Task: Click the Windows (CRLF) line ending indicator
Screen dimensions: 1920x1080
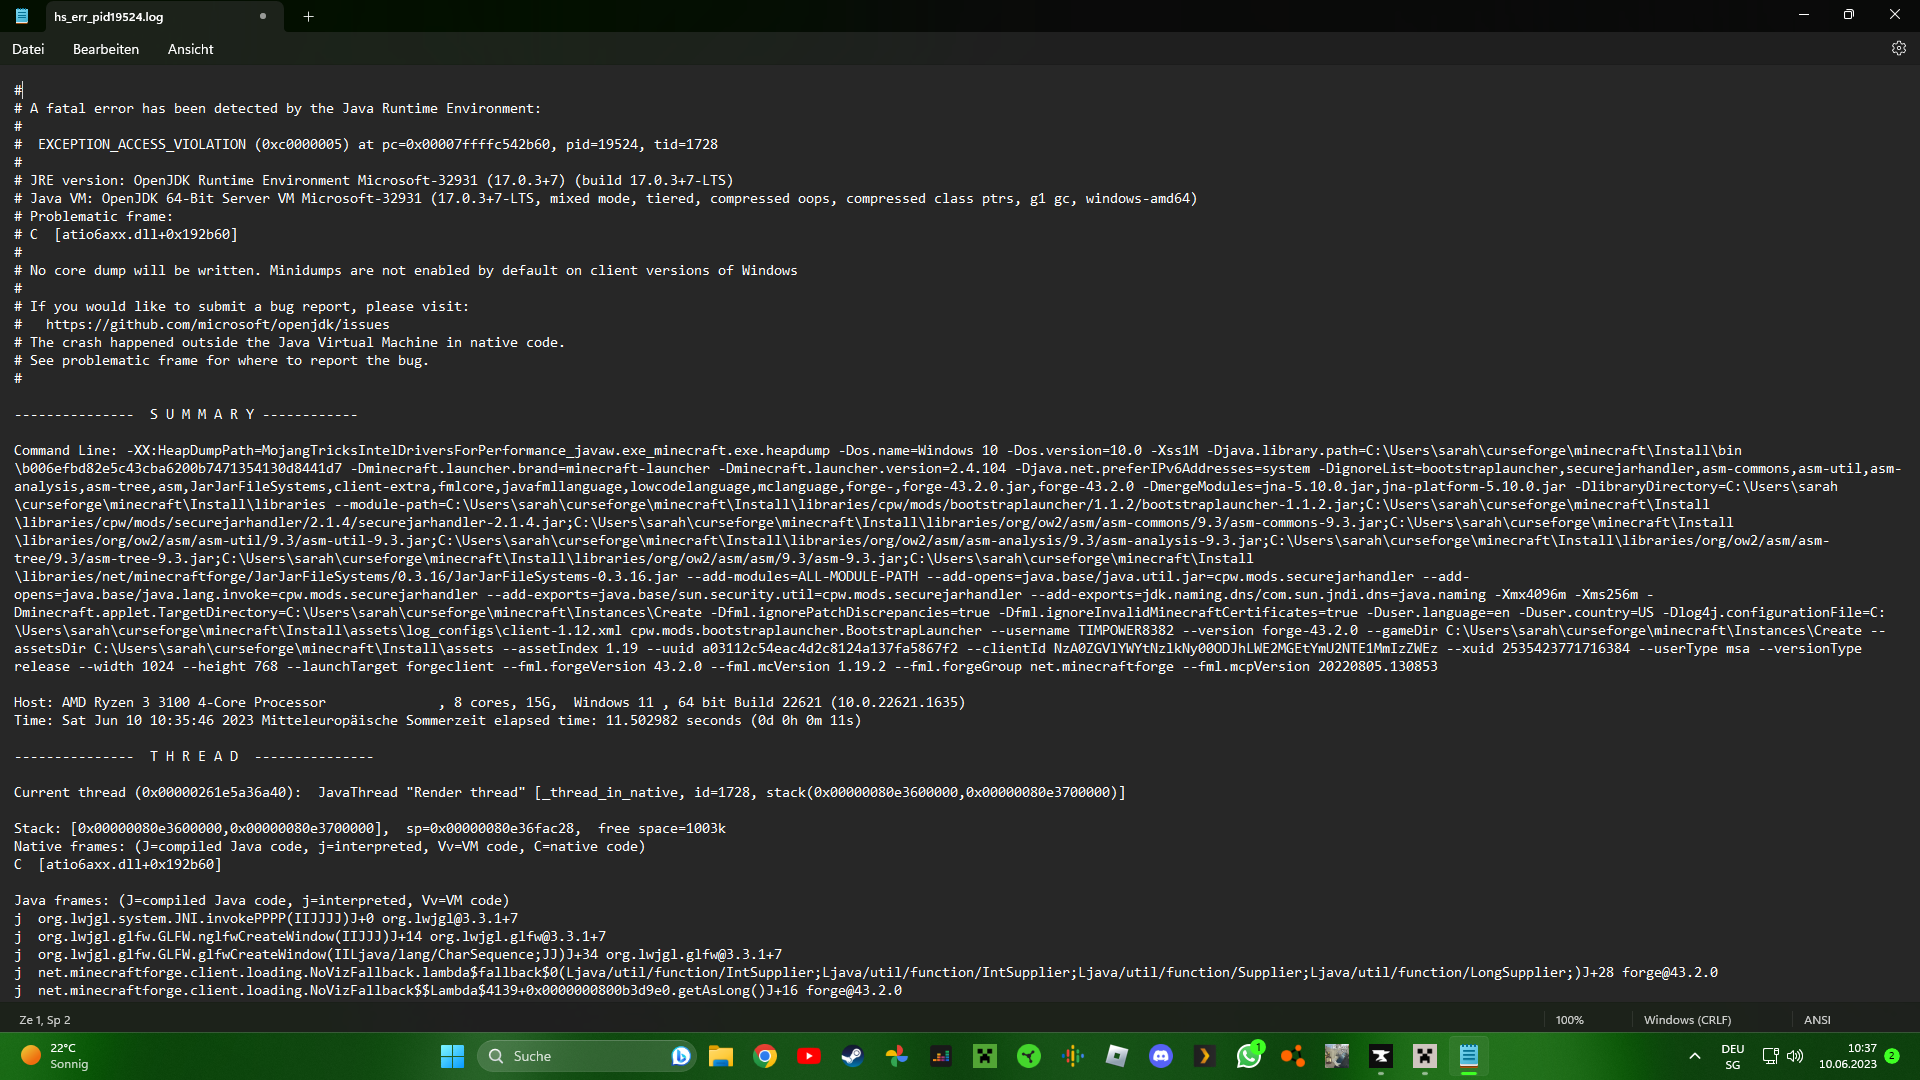Action: (1687, 1020)
